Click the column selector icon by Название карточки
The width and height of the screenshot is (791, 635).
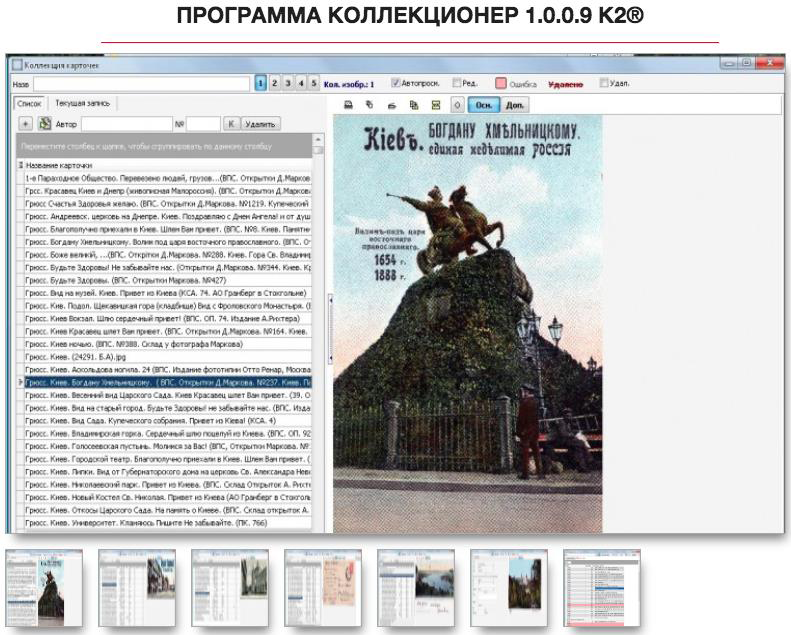tap(21, 165)
